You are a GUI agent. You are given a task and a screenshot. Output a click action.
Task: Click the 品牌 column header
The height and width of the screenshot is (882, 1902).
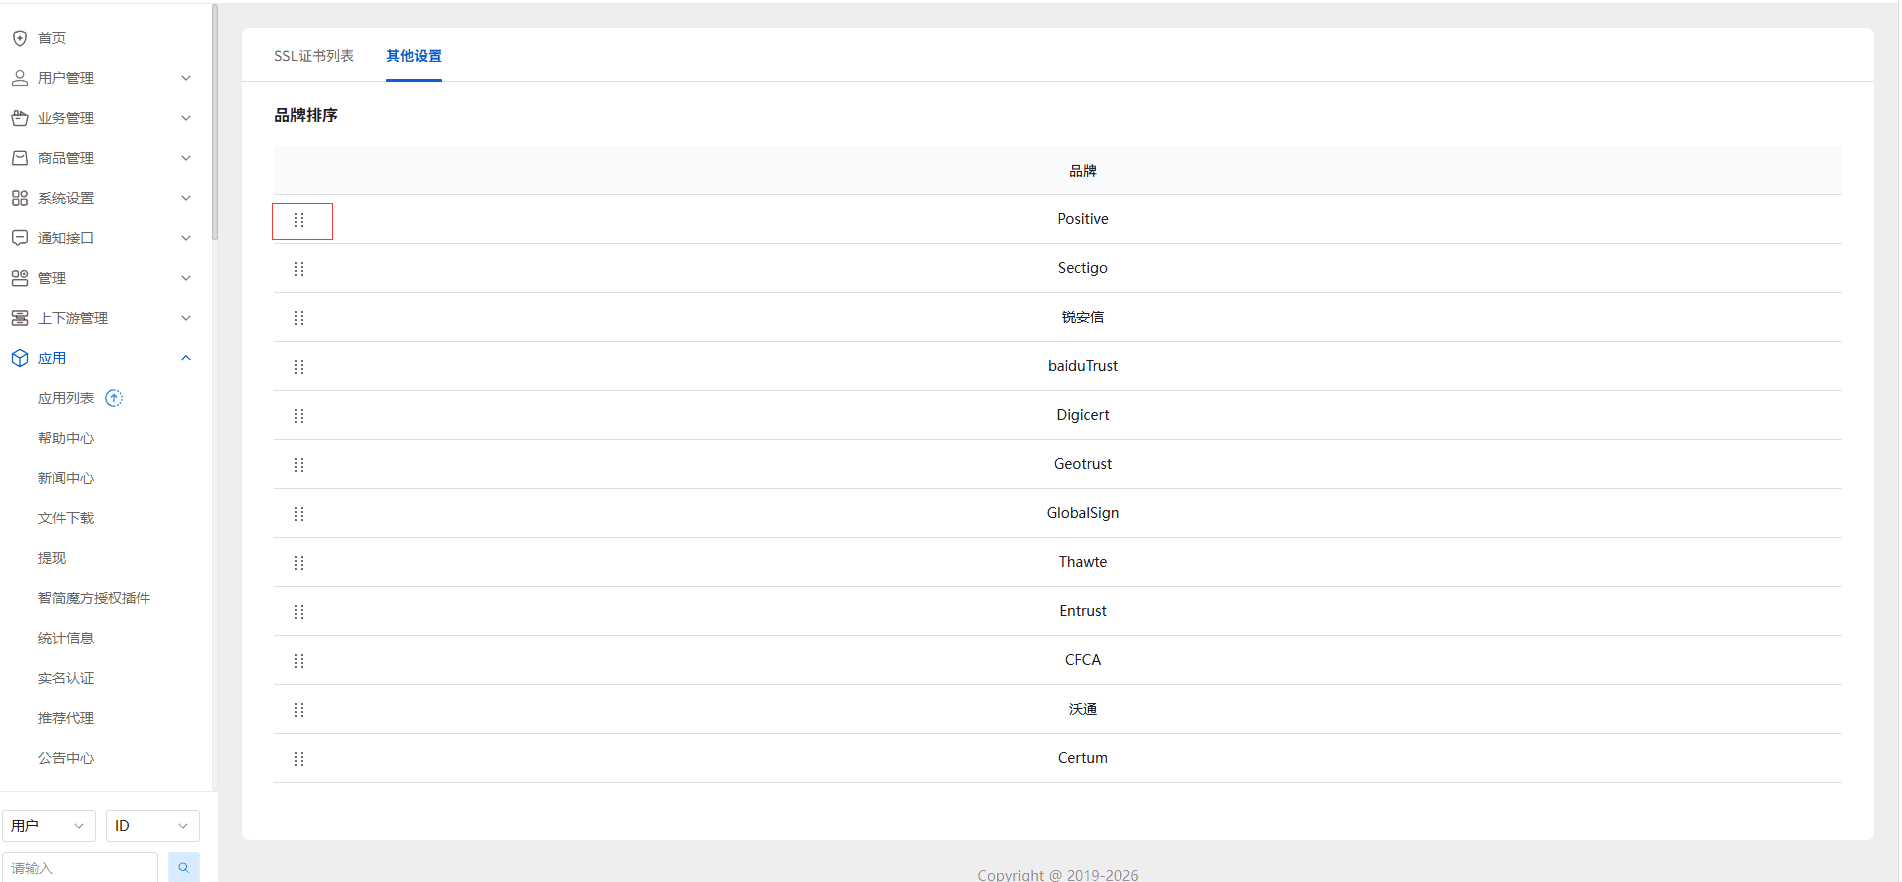point(1083,171)
